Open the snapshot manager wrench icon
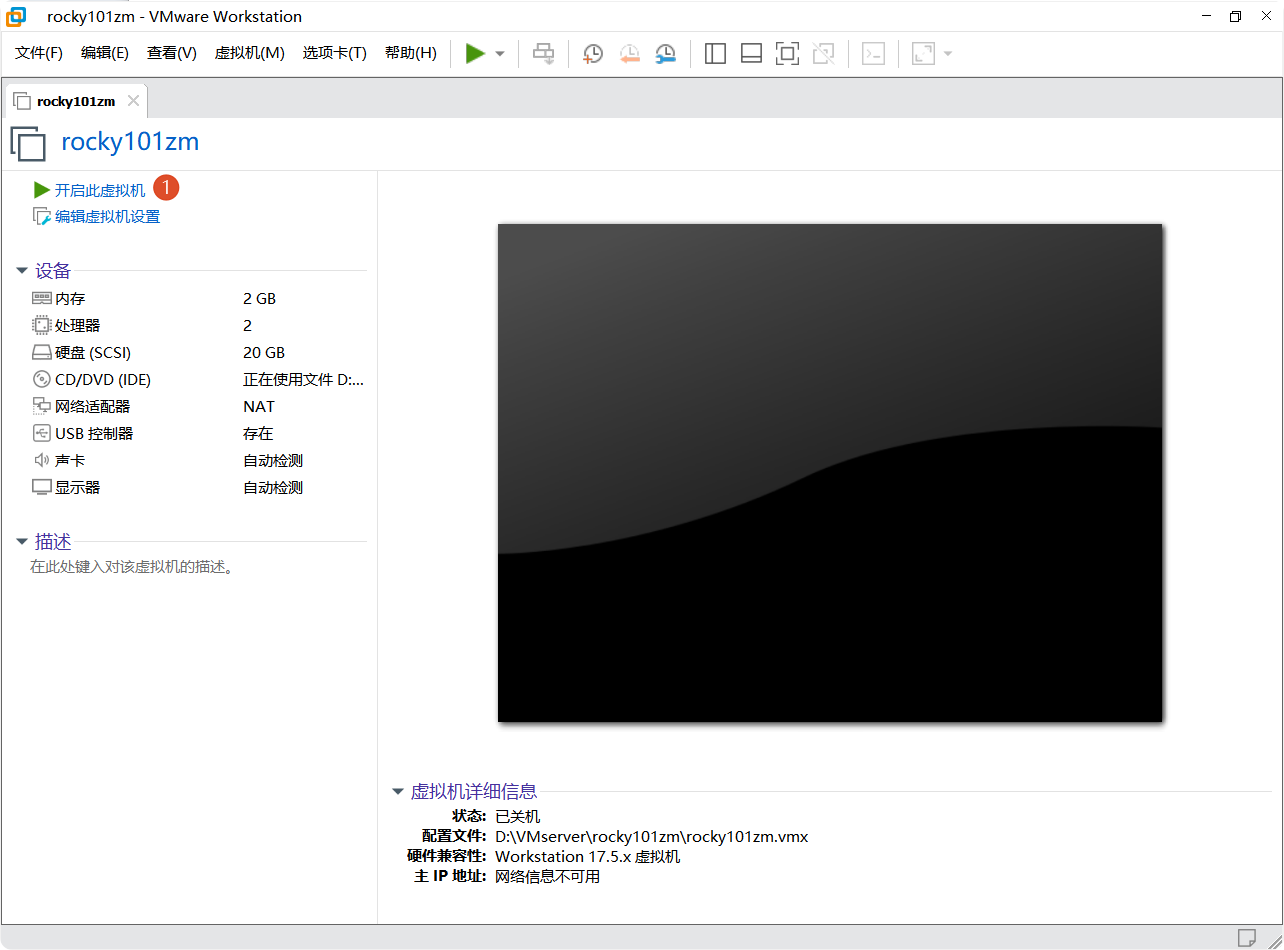The image size is (1284, 950). [665, 54]
